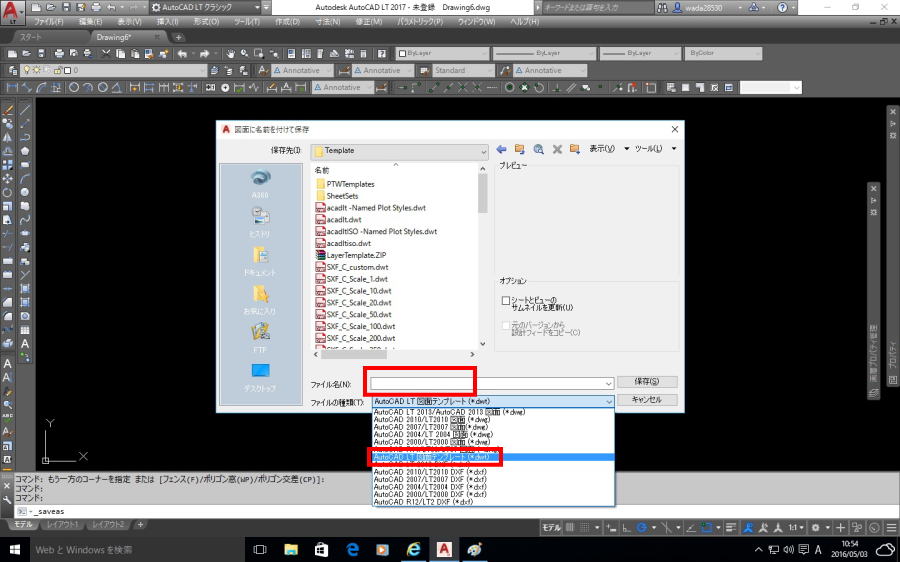Select AutoCAD R12/LT2 DXF (*.dxf) option

424,502
